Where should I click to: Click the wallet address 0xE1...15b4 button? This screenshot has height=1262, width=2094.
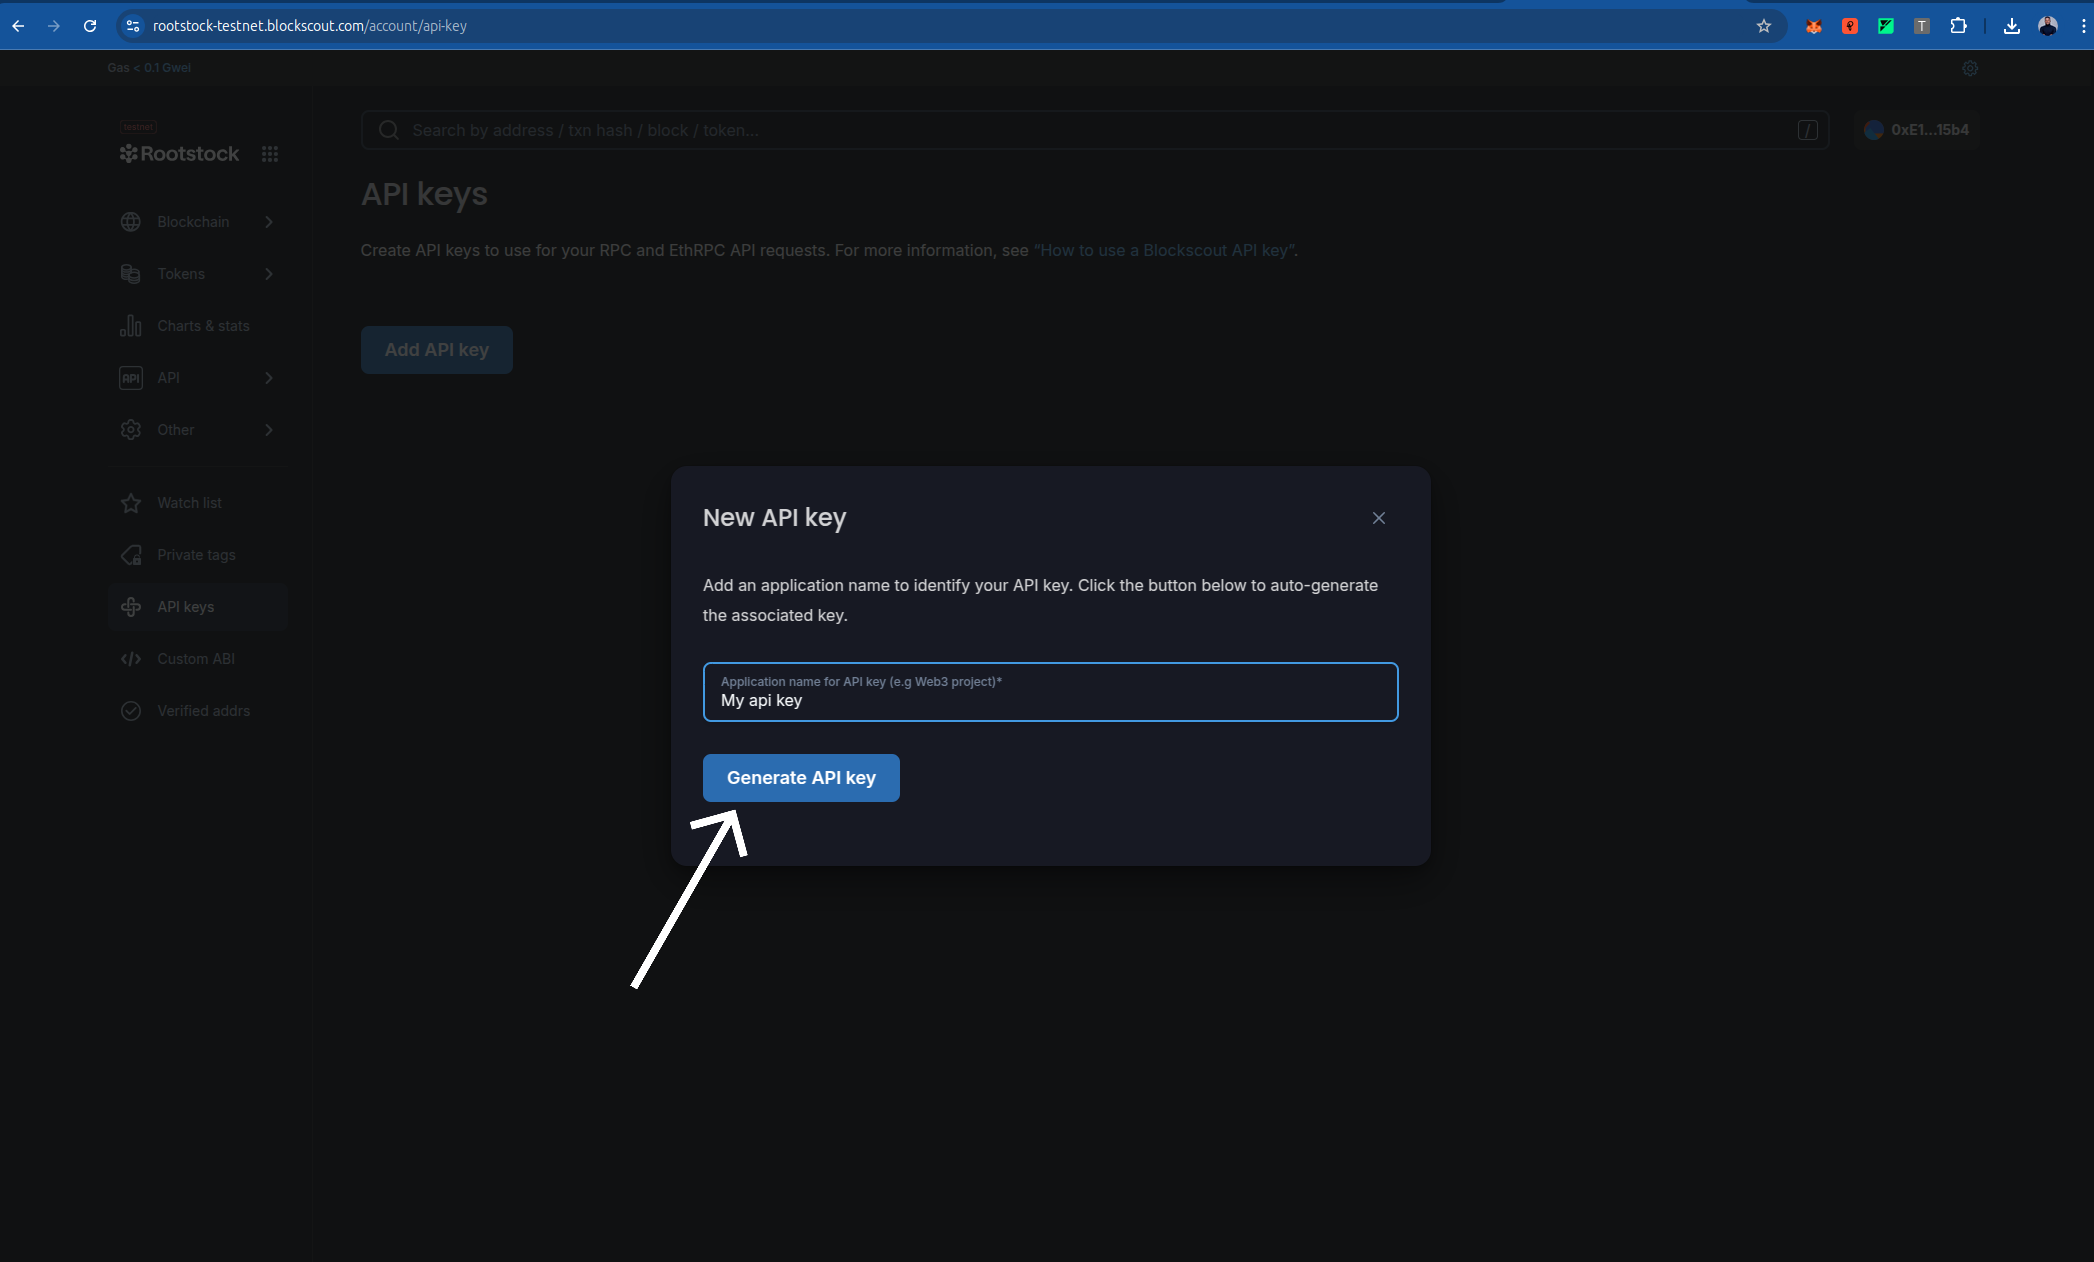1916,130
